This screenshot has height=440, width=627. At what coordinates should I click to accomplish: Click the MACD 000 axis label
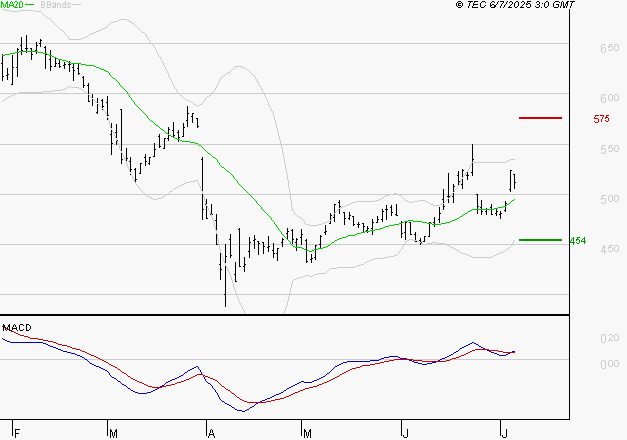point(609,364)
